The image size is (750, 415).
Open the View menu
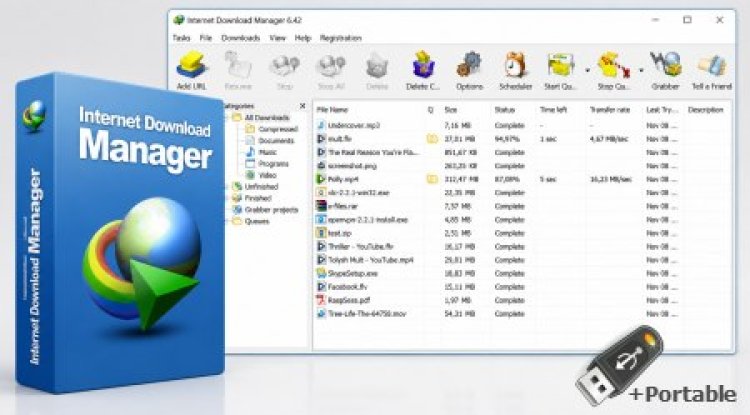(x=277, y=38)
